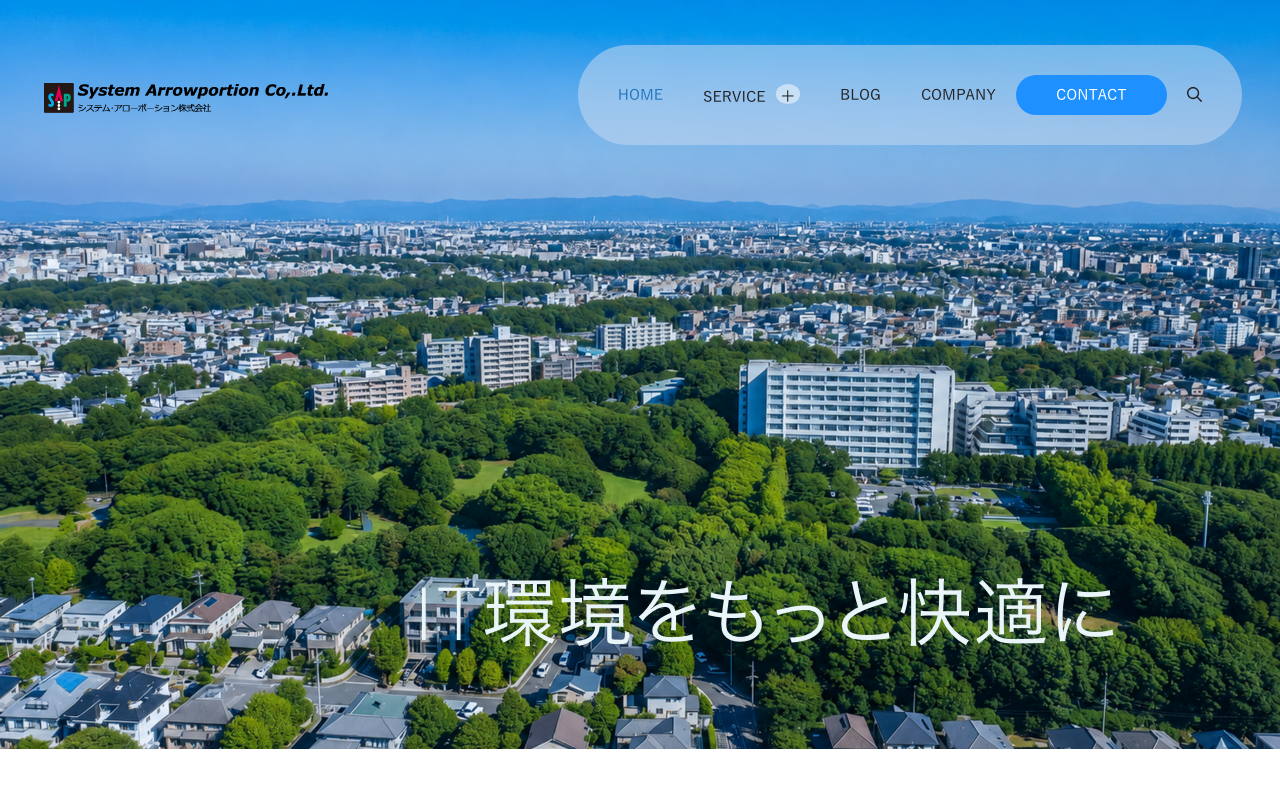This screenshot has width=1280, height=800.
Task: Click the blue CONTACT button
Action: (x=1091, y=95)
